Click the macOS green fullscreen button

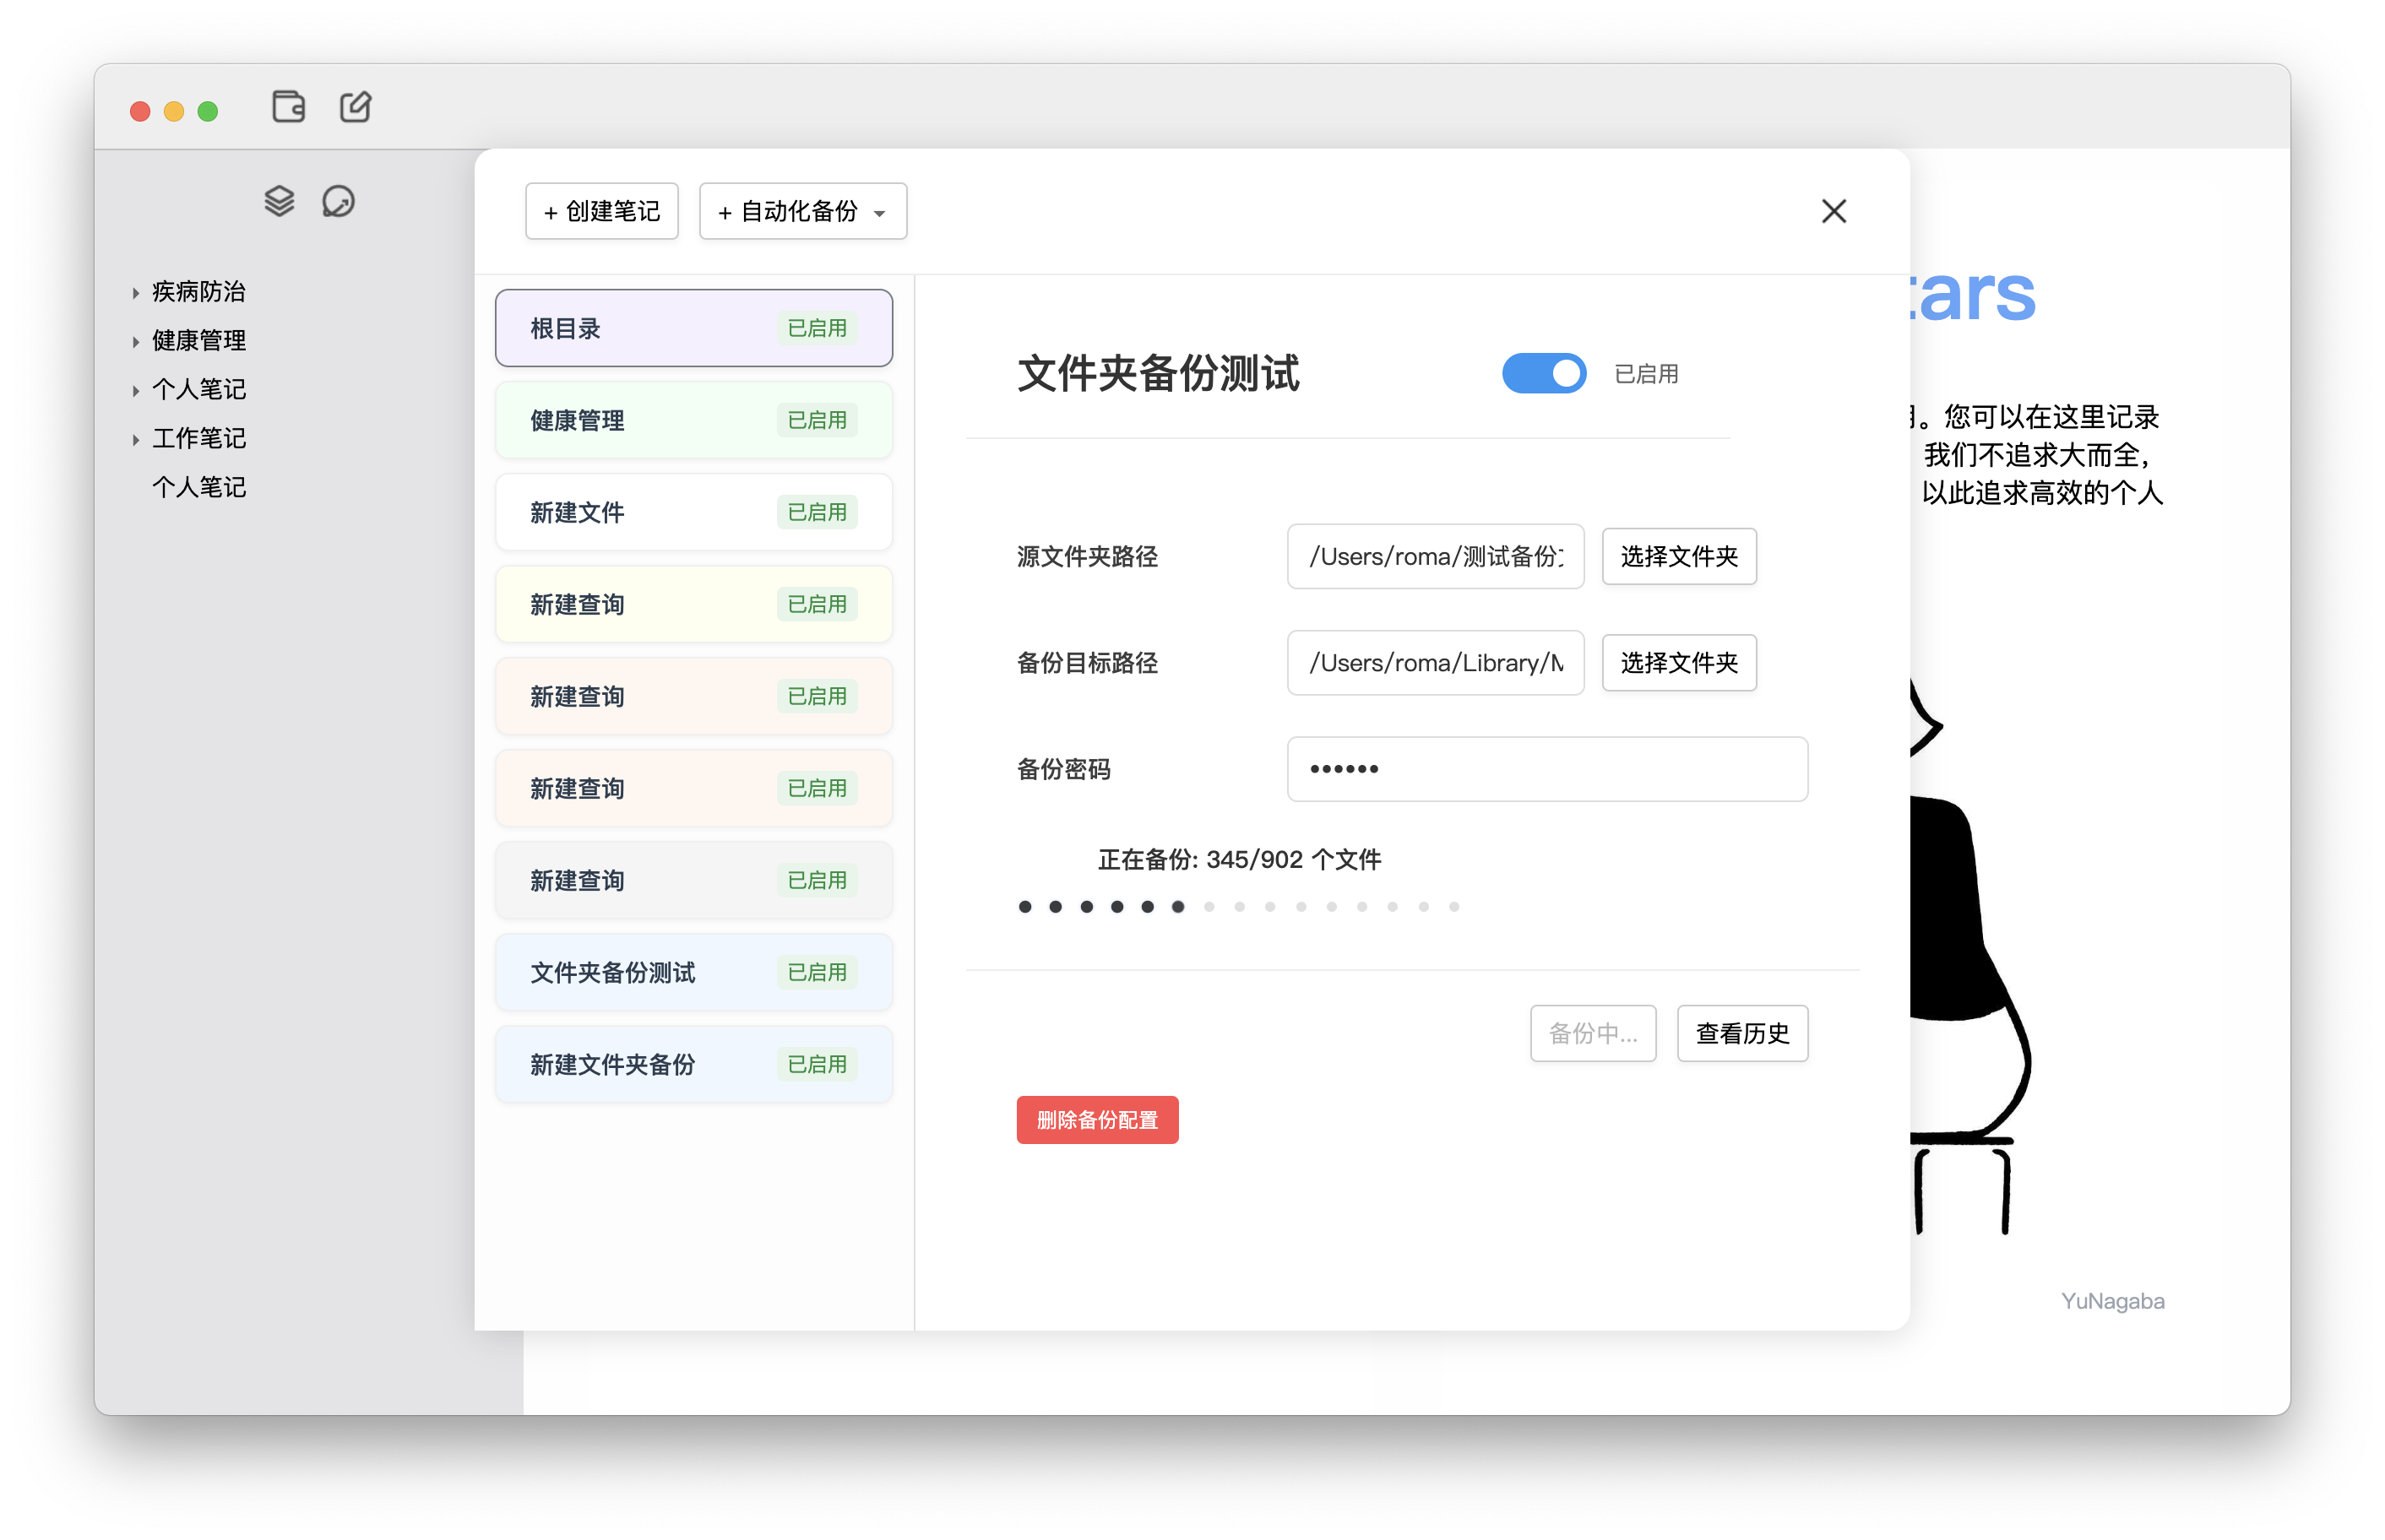point(208,111)
